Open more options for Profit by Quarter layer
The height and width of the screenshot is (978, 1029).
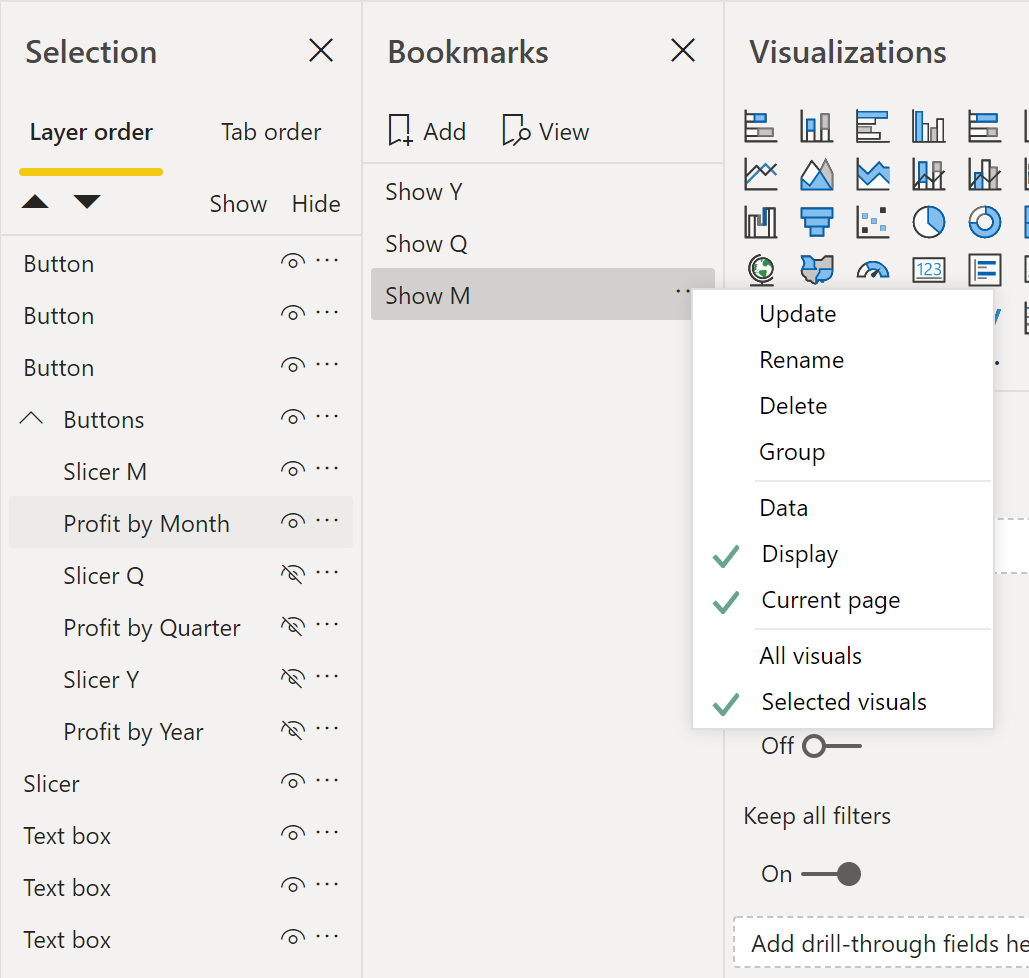[x=327, y=624]
